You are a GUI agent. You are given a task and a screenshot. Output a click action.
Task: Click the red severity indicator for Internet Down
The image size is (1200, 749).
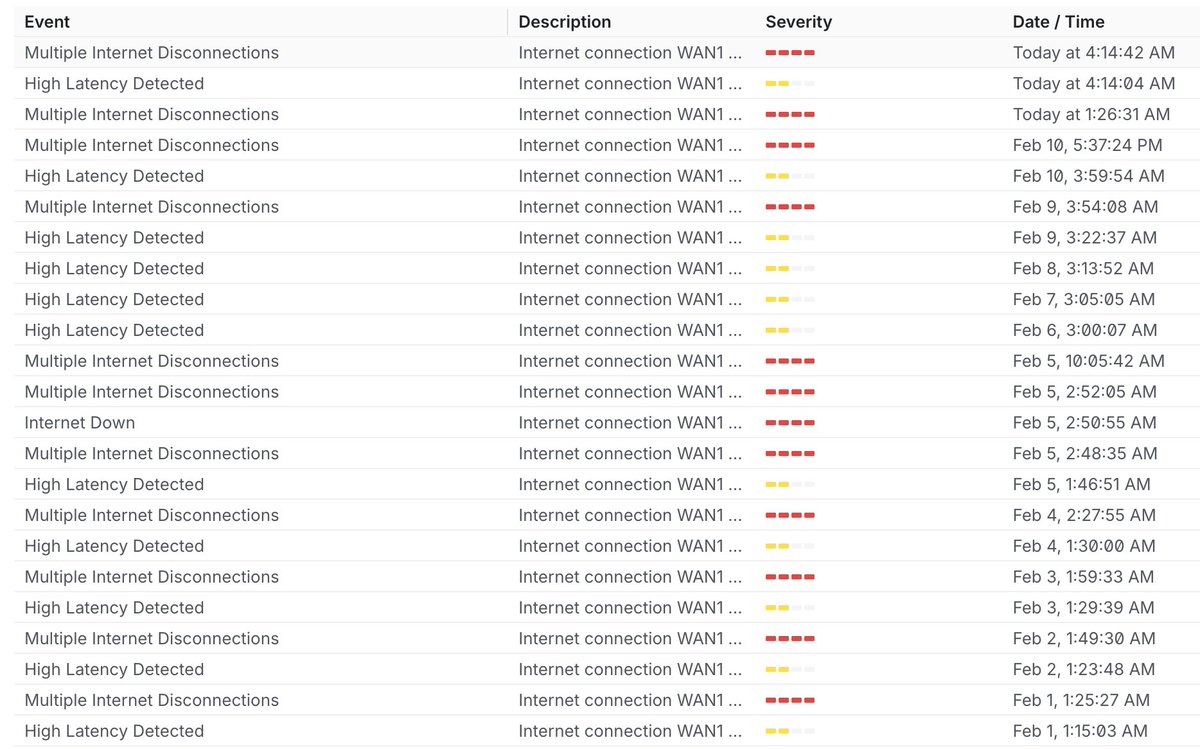(790, 423)
